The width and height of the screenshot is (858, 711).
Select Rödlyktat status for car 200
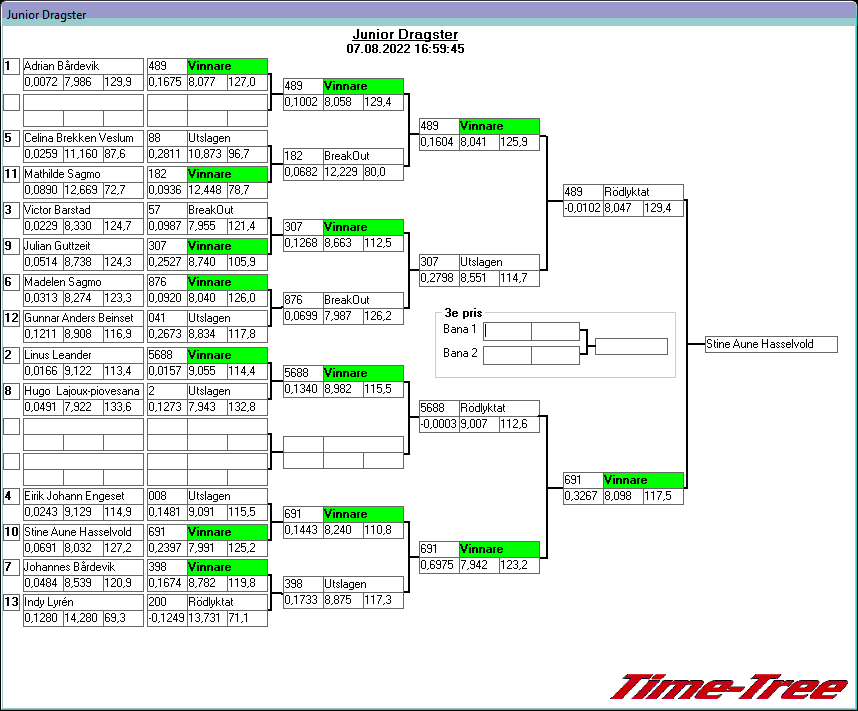227,602
